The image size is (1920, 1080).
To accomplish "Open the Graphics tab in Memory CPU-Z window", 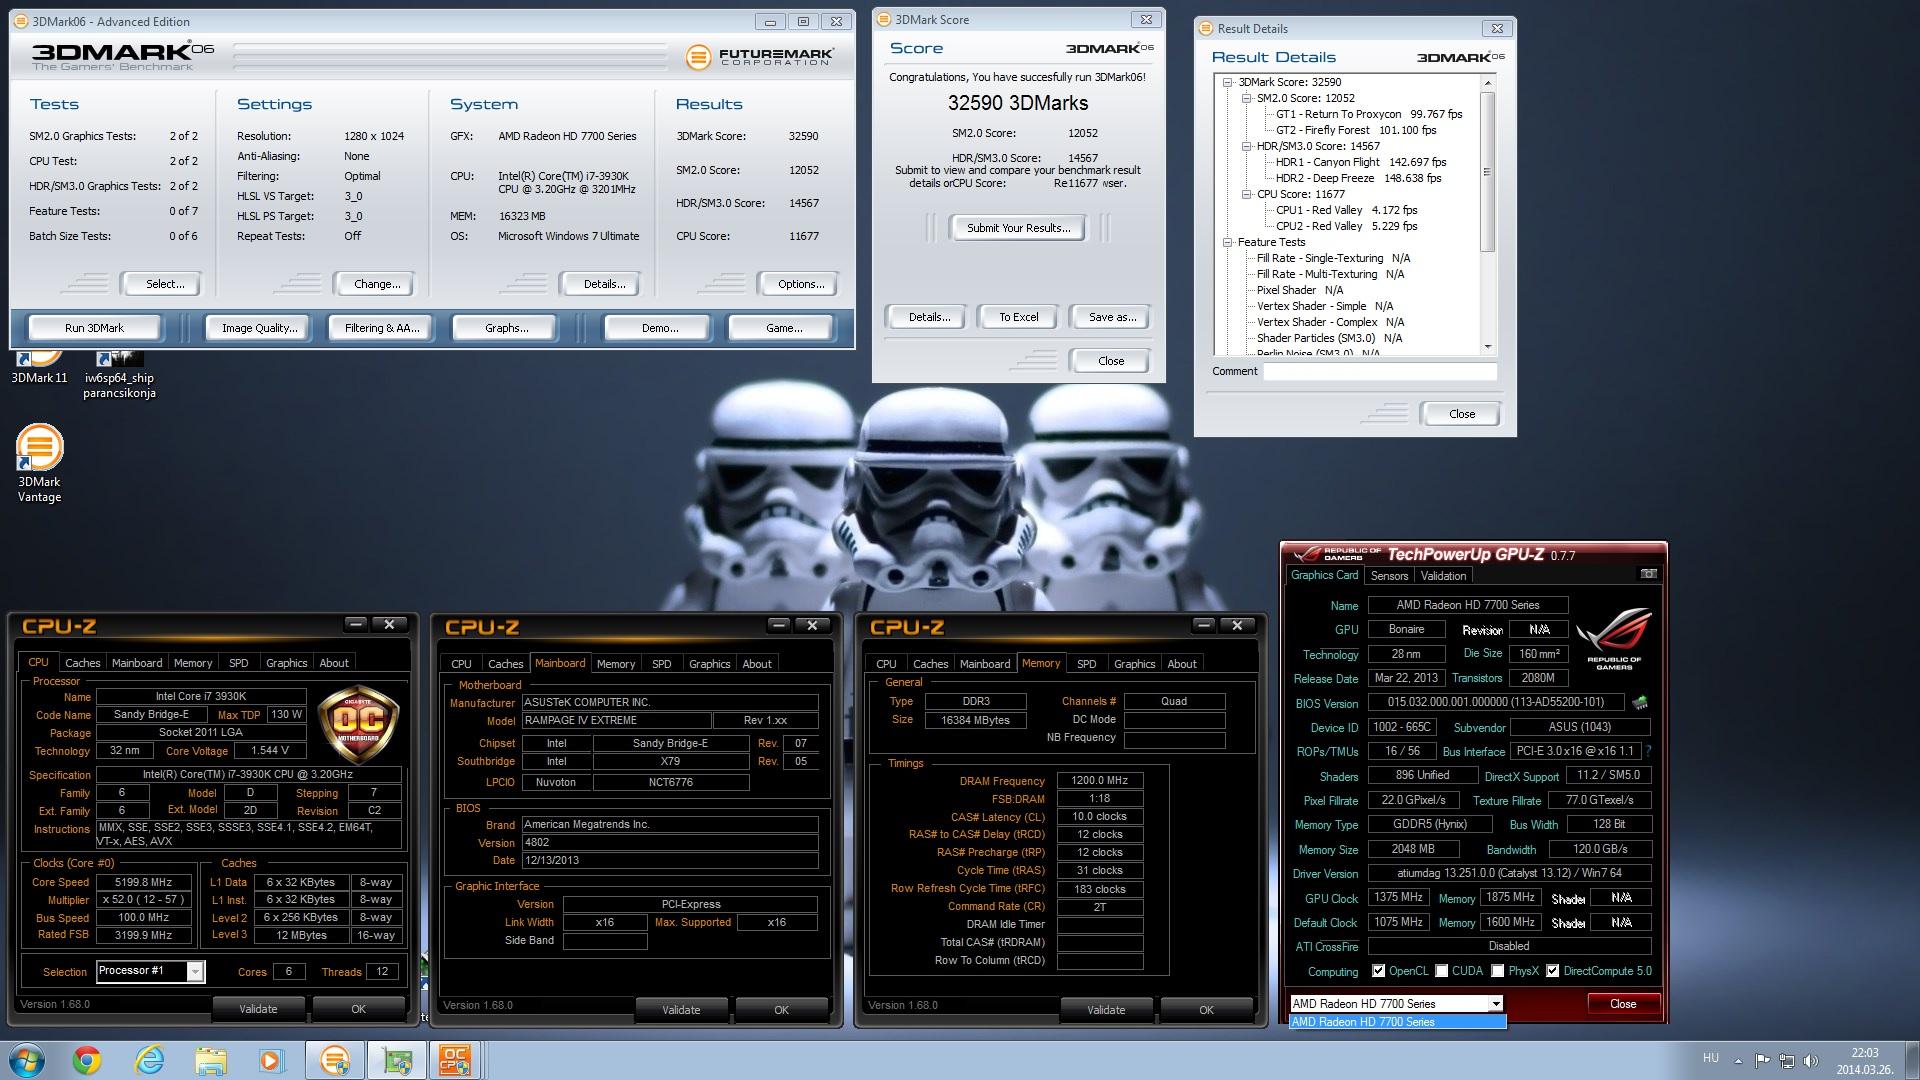I will (x=1134, y=664).
